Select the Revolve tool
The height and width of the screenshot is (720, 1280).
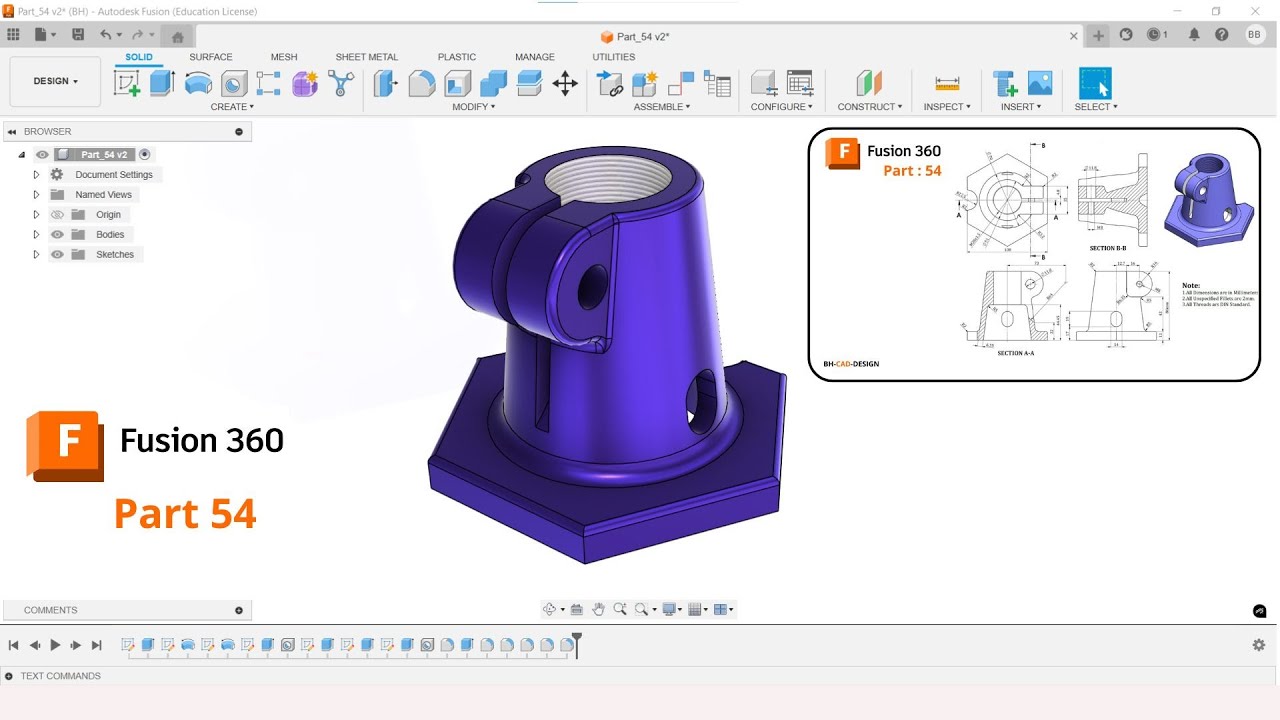198,84
